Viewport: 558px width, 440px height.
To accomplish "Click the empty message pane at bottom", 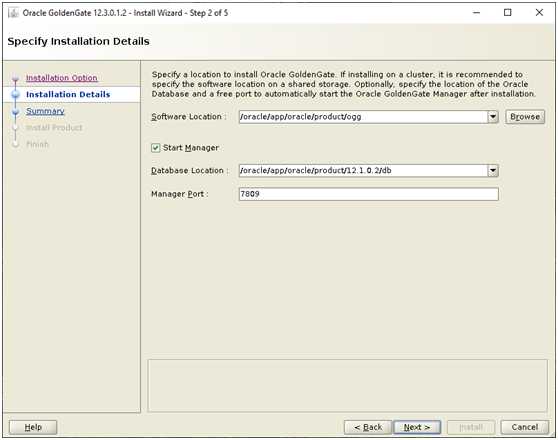I will 347,386.
